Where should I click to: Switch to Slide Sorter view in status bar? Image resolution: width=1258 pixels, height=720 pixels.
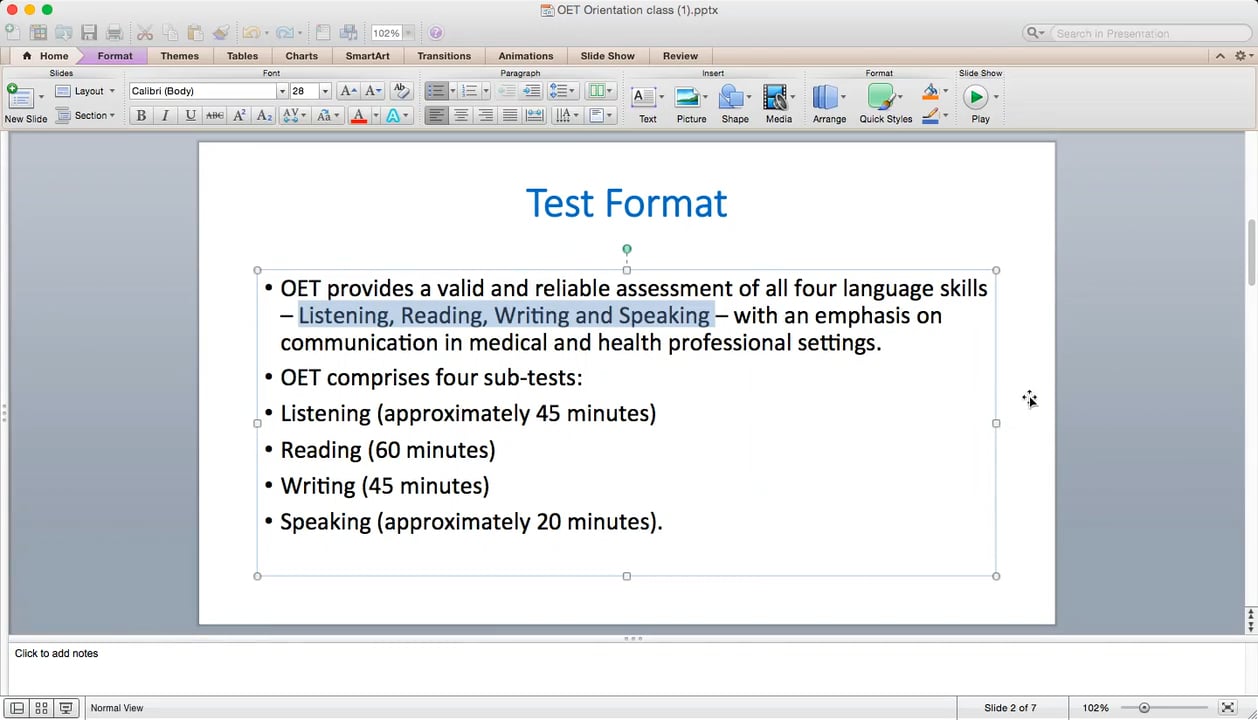pos(41,708)
